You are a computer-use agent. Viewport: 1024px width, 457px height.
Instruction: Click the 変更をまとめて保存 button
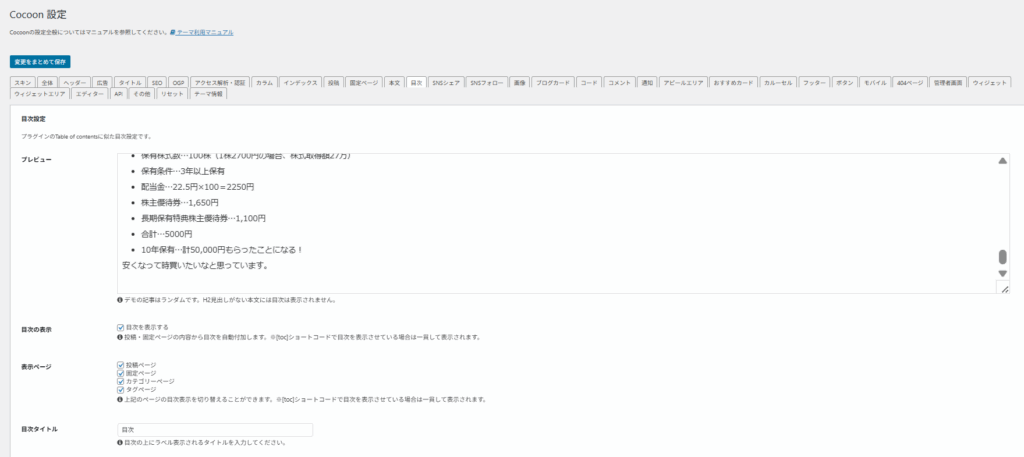coord(40,61)
